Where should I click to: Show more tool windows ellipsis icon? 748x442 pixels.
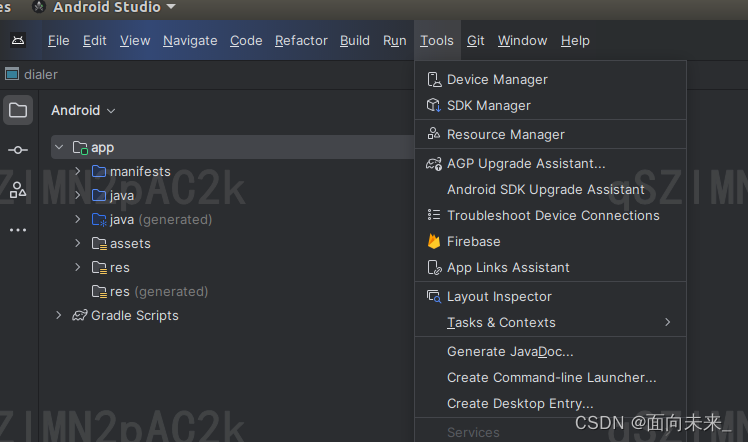click(x=18, y=230)
